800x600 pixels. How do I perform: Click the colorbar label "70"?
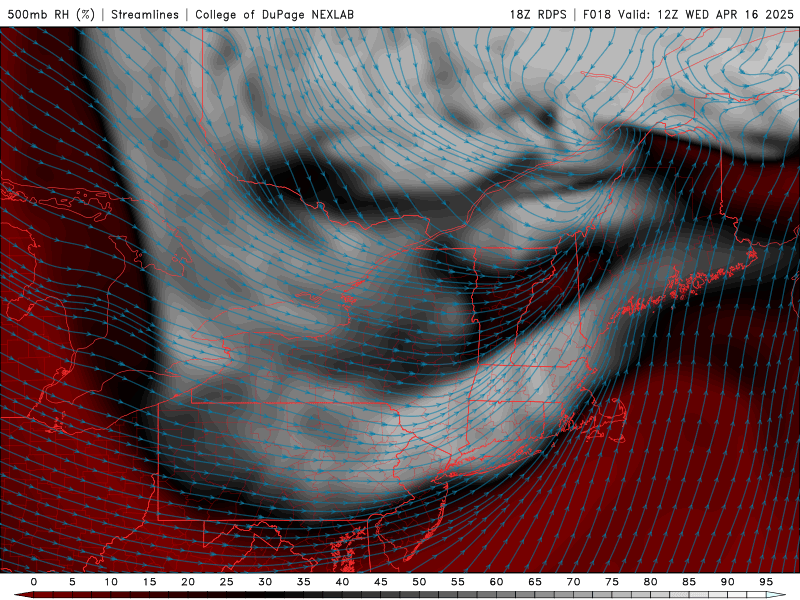pos(573,582)
